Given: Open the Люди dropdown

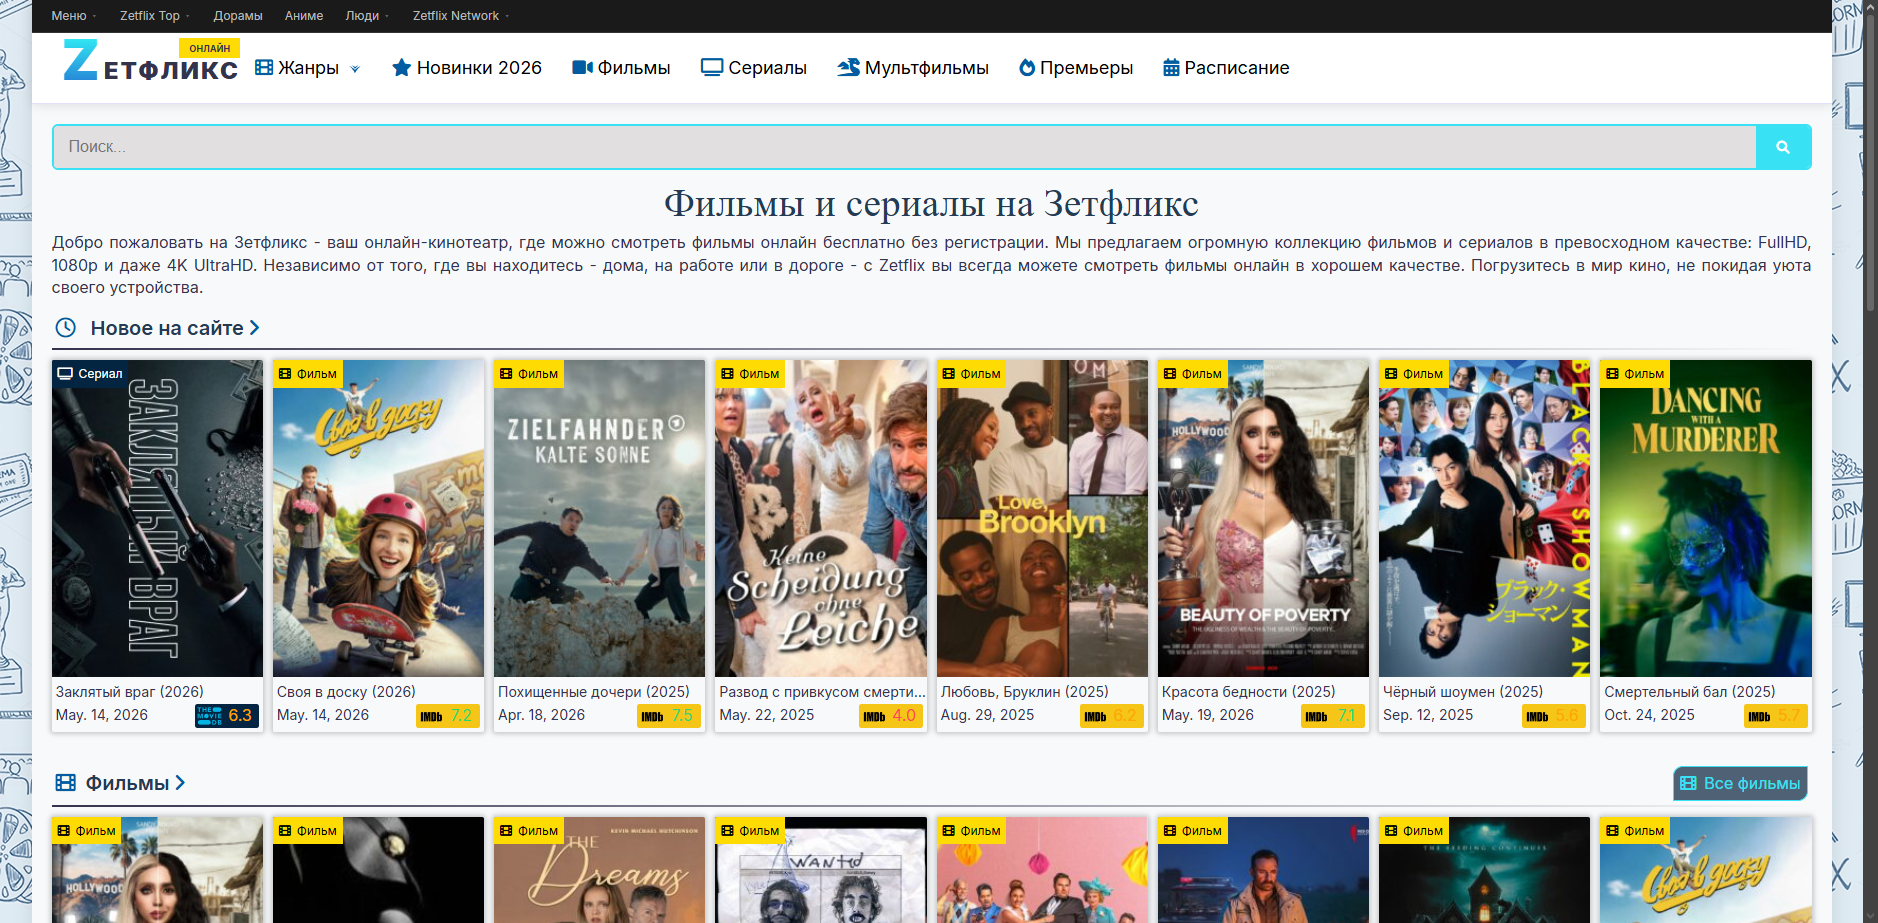Looking at the screenshot, I should 367,16.
